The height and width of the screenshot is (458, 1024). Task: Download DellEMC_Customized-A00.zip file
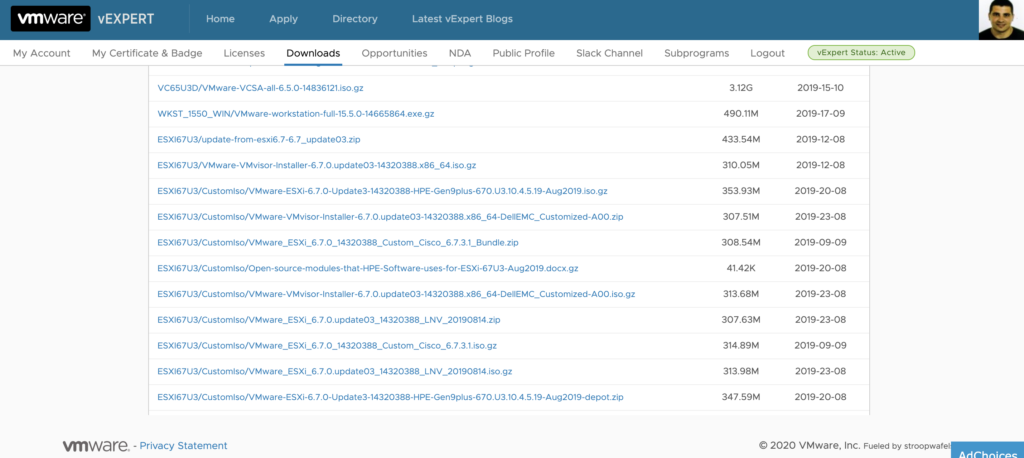pos(391,217)
